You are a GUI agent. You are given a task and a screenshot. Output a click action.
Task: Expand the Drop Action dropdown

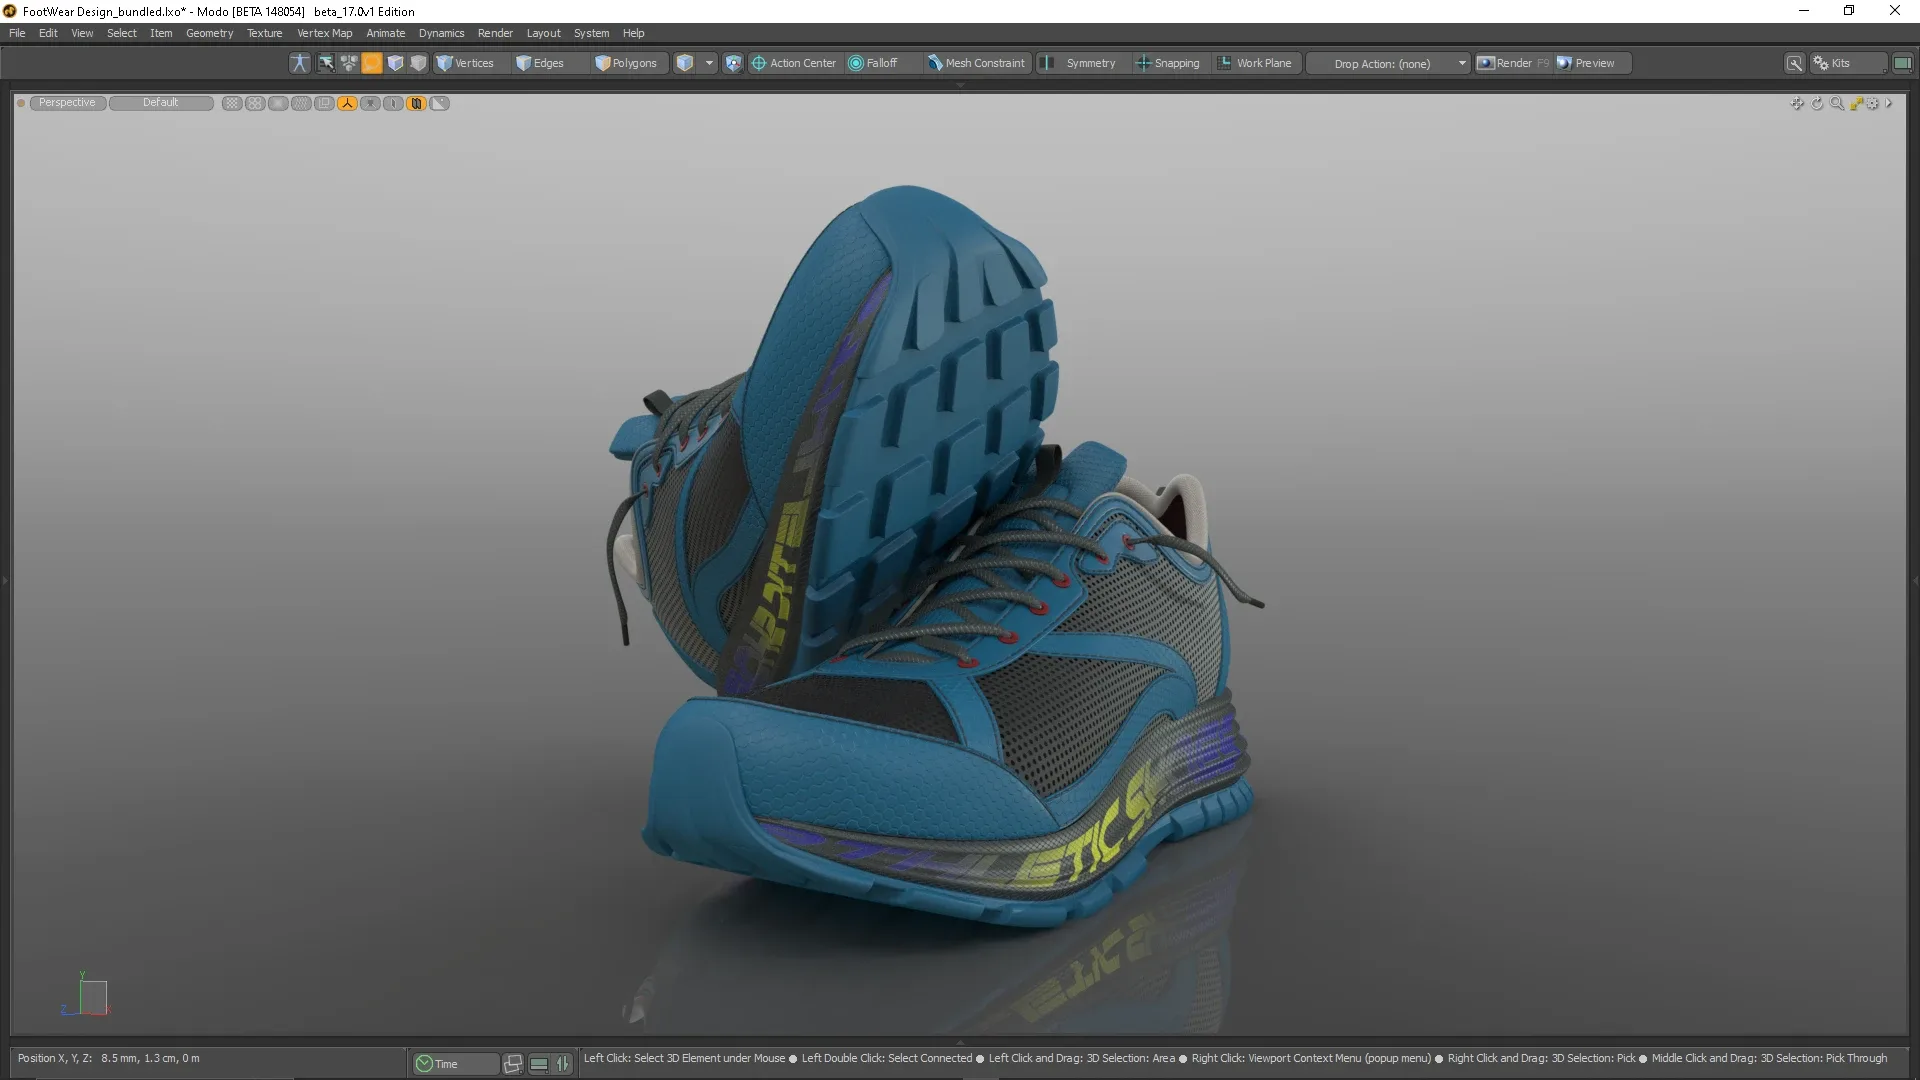(x=1388, y=63)
